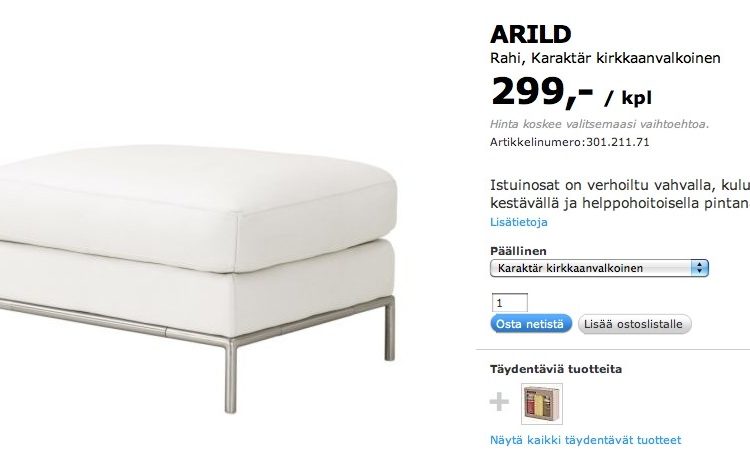750x457 pixels.
Task: Select the Karaktär kirkkaanvalkoinen combo box text
Action: 570,268
